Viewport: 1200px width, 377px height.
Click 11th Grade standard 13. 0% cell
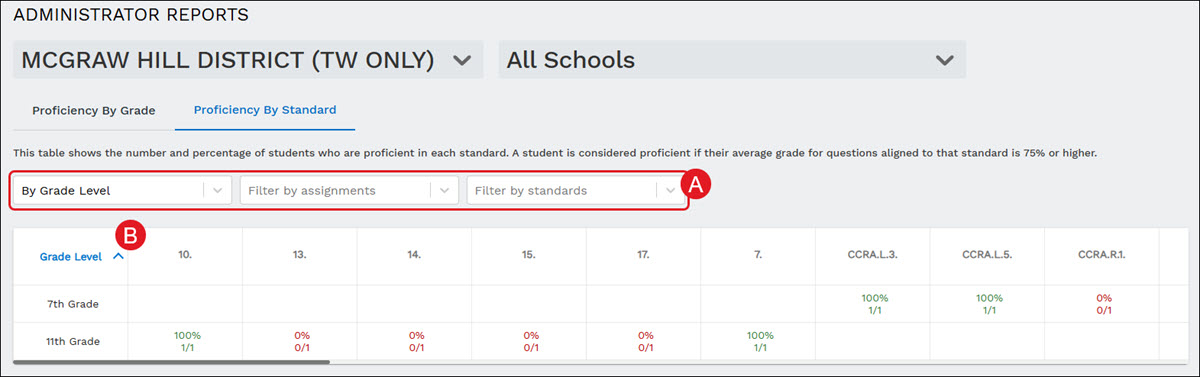coord(299,341)
